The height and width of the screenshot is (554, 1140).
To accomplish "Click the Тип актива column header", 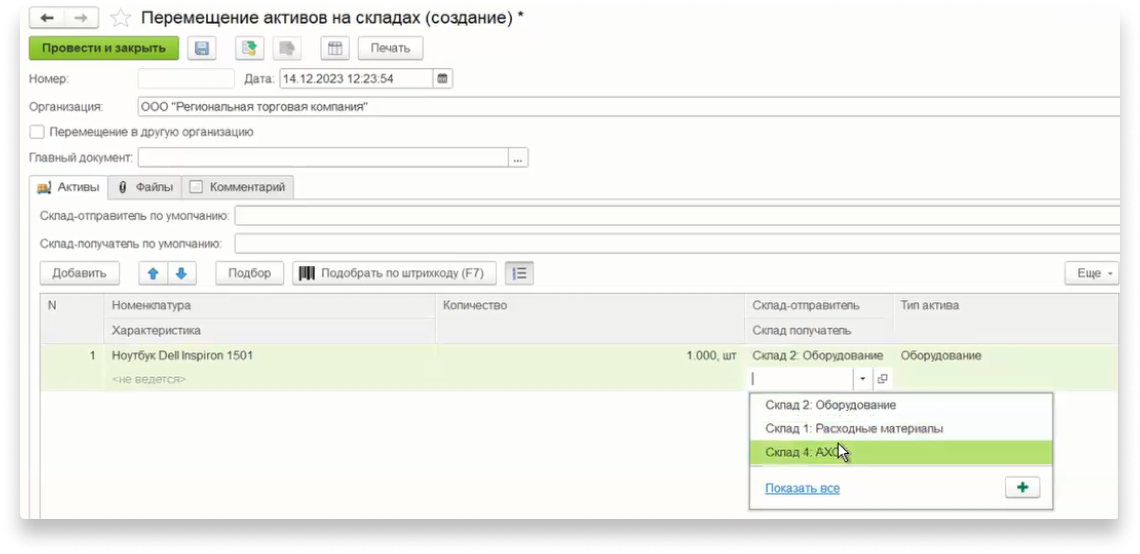I will pos(1006,305).
